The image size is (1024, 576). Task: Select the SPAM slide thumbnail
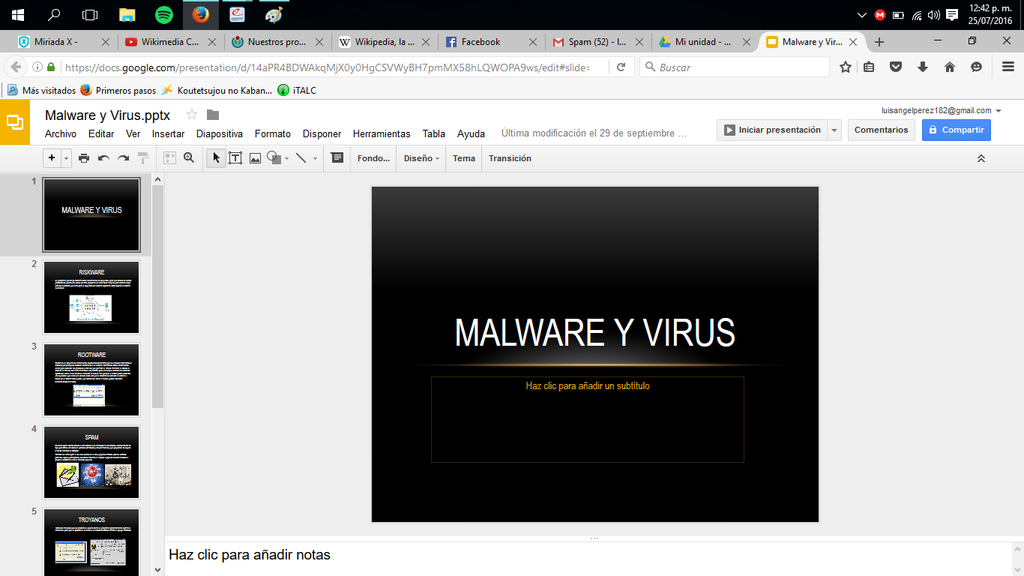point(91,462)
